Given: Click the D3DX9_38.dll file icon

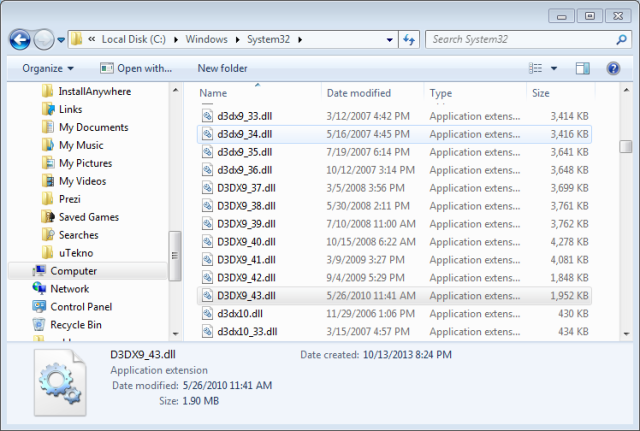Looking at the screenshot, I should point(208,206).
